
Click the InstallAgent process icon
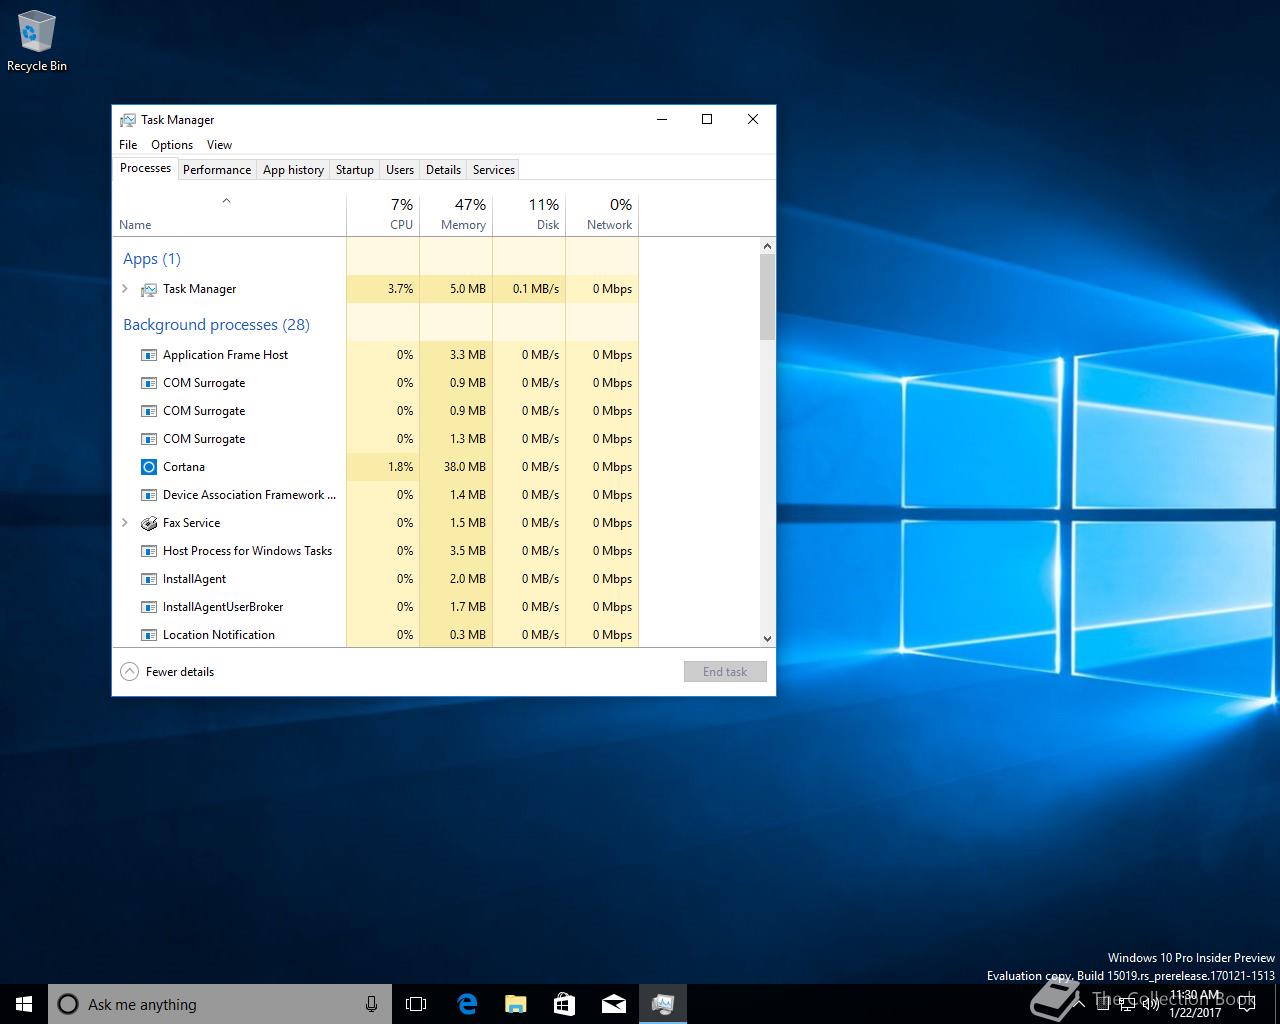149,579
